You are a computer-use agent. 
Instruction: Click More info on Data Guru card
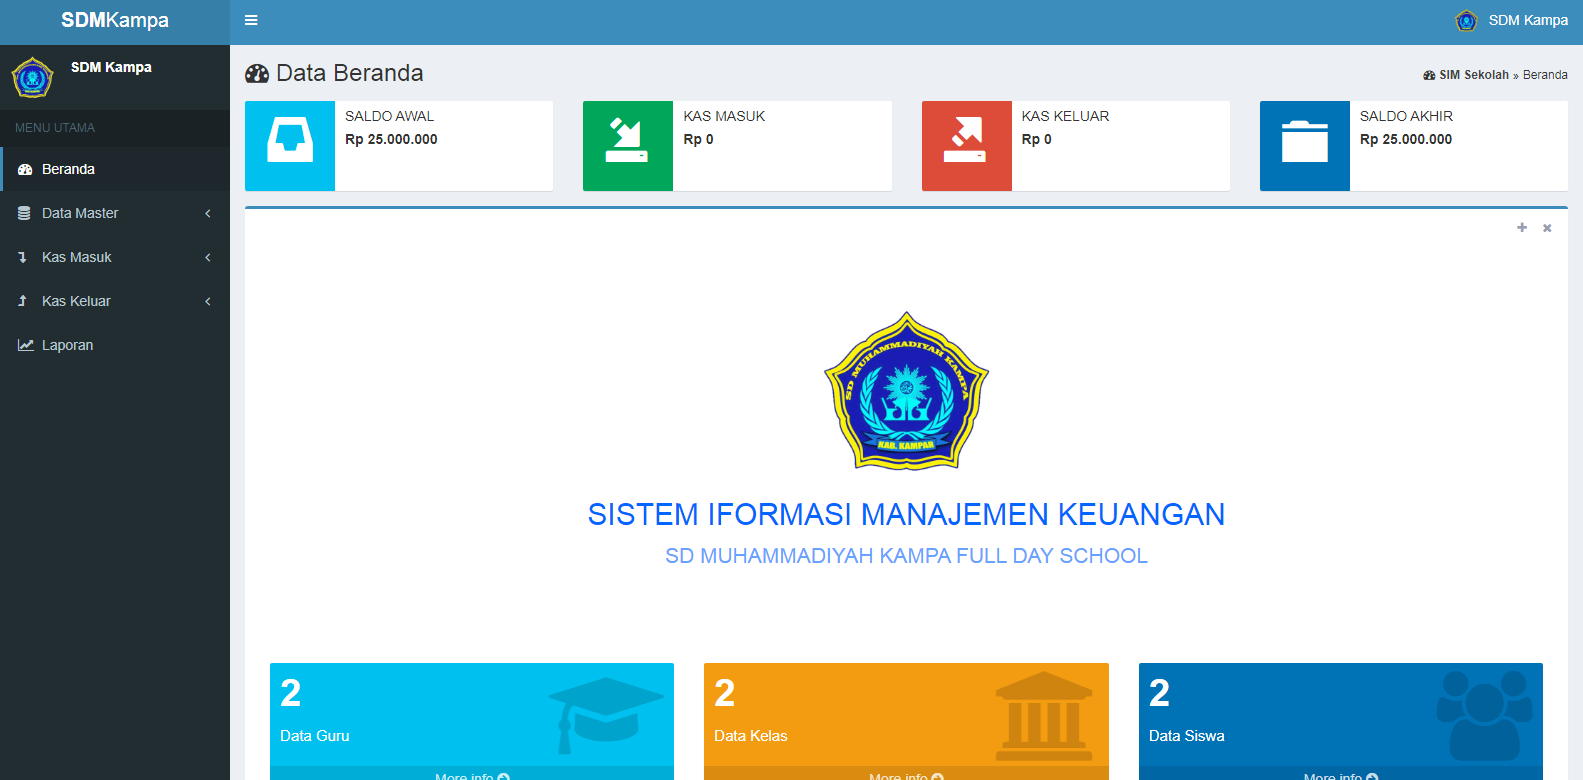[x=472, y=776]
